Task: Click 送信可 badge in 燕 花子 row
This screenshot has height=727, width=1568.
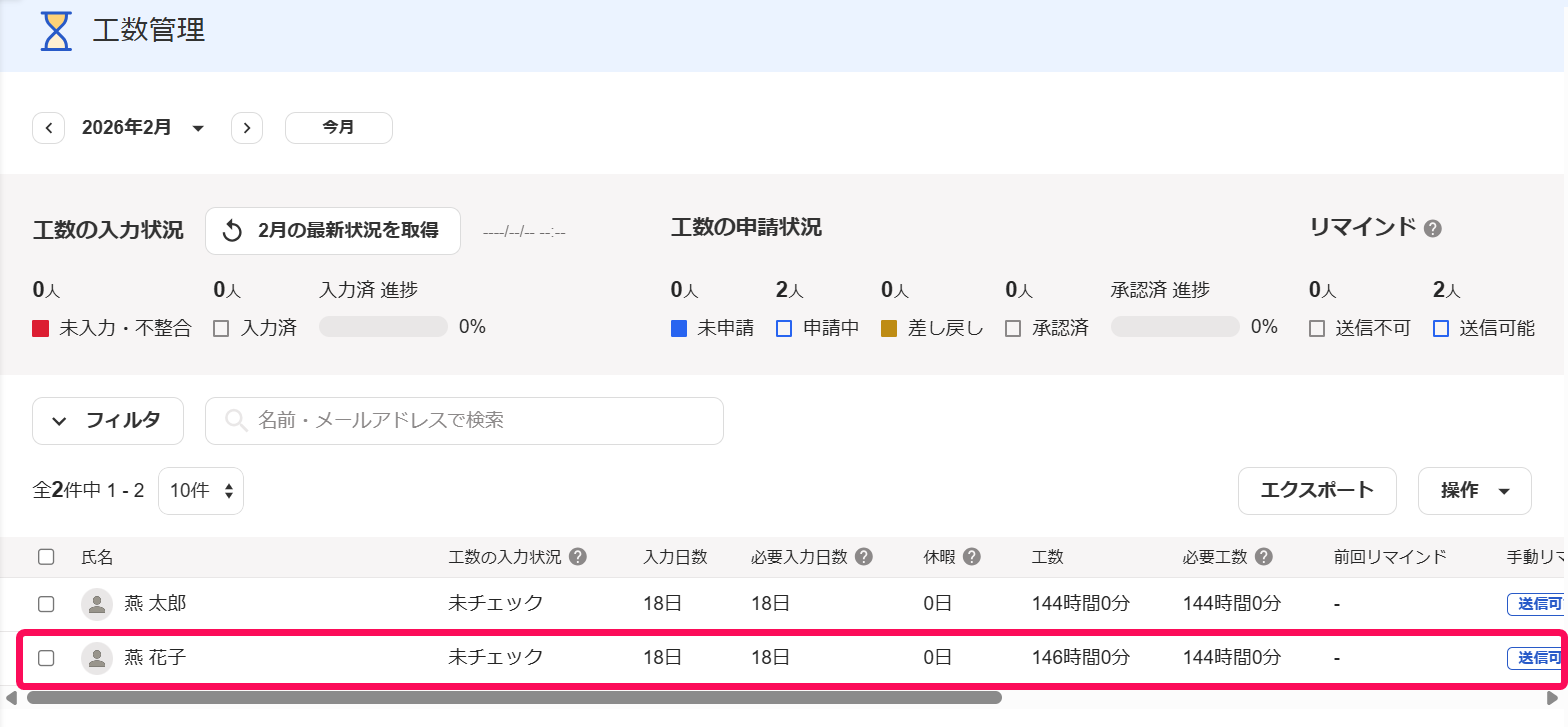Action: click(1535, 658)
